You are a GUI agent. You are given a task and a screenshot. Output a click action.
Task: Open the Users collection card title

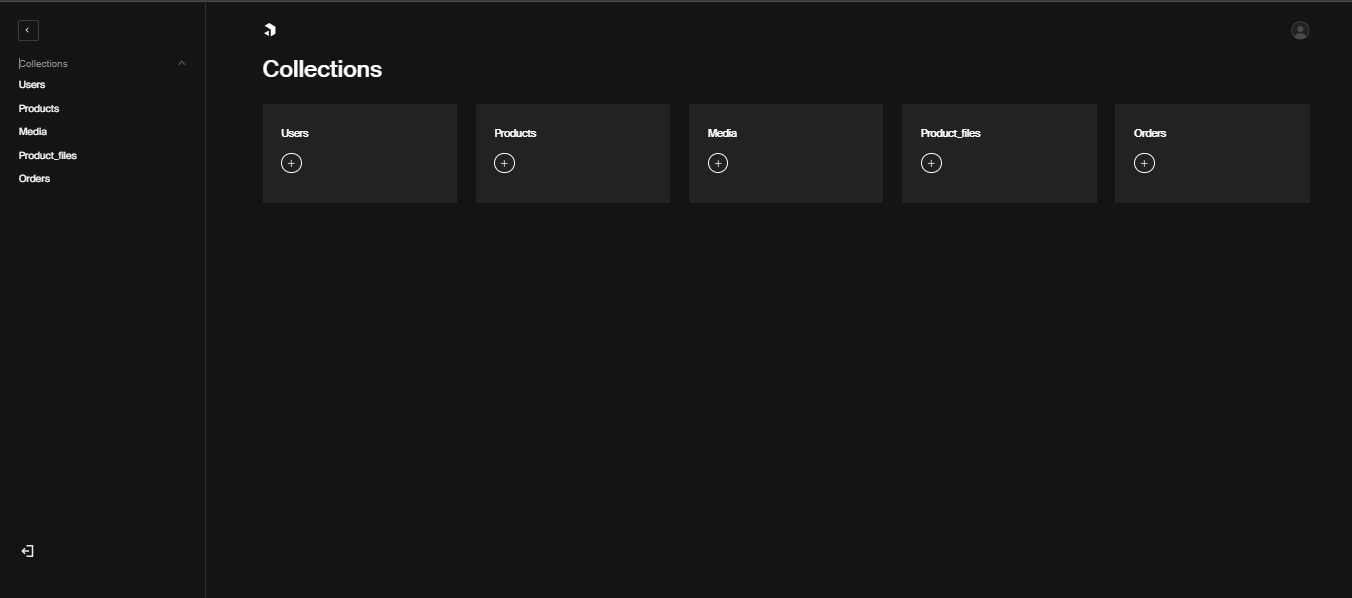295,133
